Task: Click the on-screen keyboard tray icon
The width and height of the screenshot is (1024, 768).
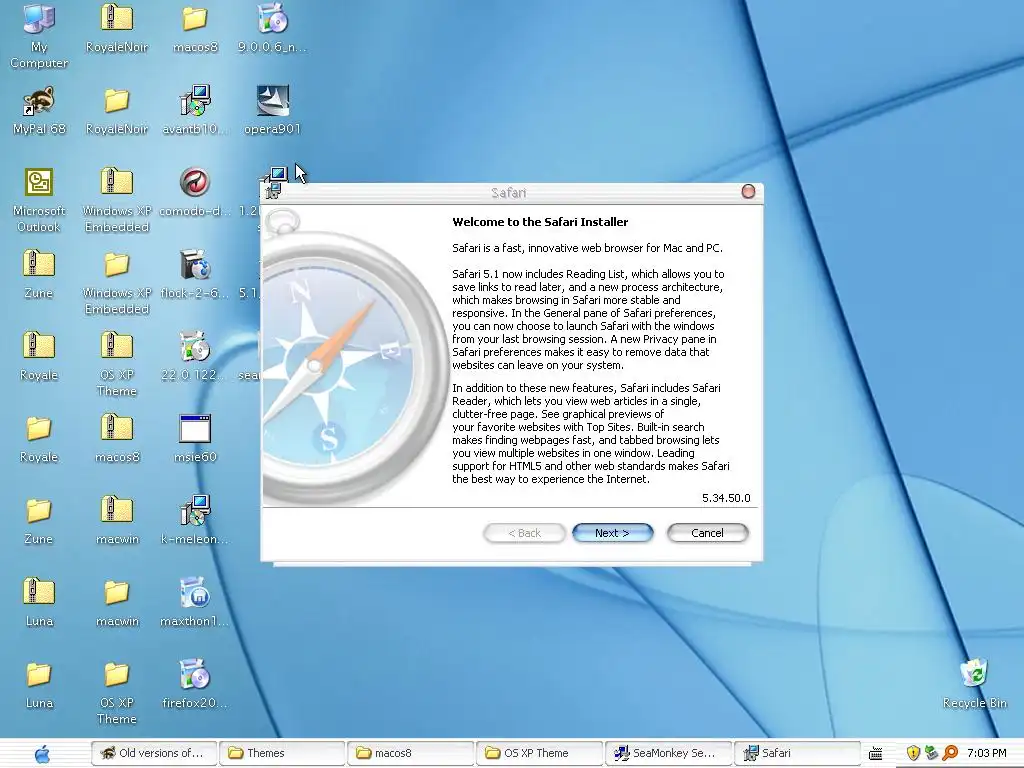Action: pyautogui.click(x=876, y=753)
